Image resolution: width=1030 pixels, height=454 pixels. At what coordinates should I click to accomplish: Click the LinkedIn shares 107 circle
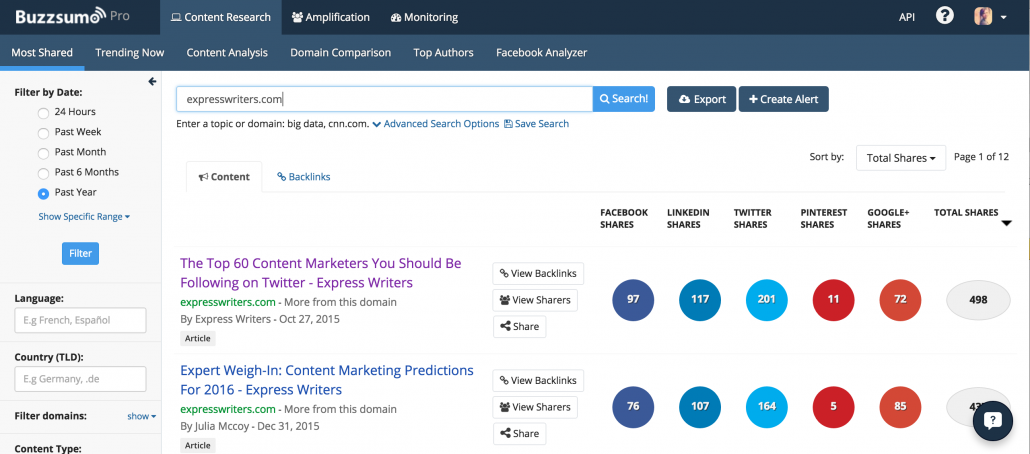point(700,407)
